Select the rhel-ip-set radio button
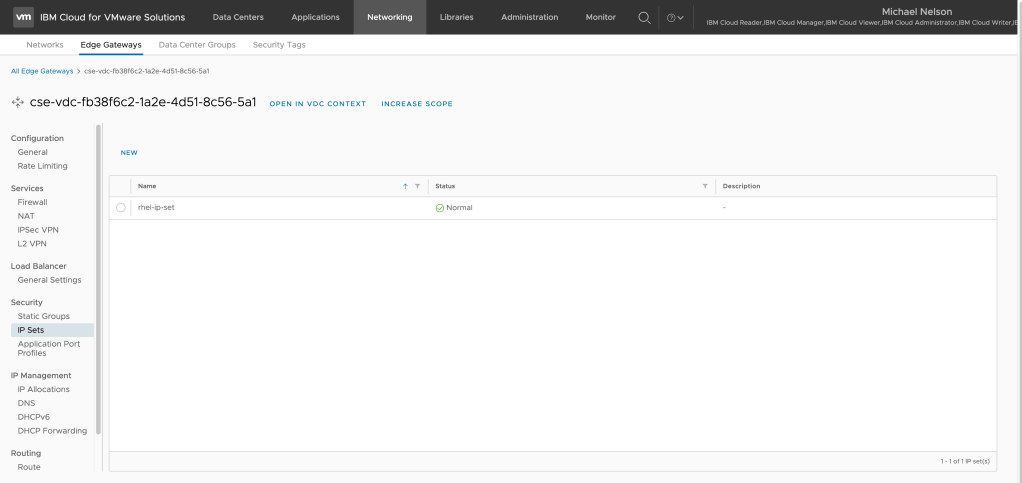This screenshot has width=1022, height=483. click(x=121, y=208)
